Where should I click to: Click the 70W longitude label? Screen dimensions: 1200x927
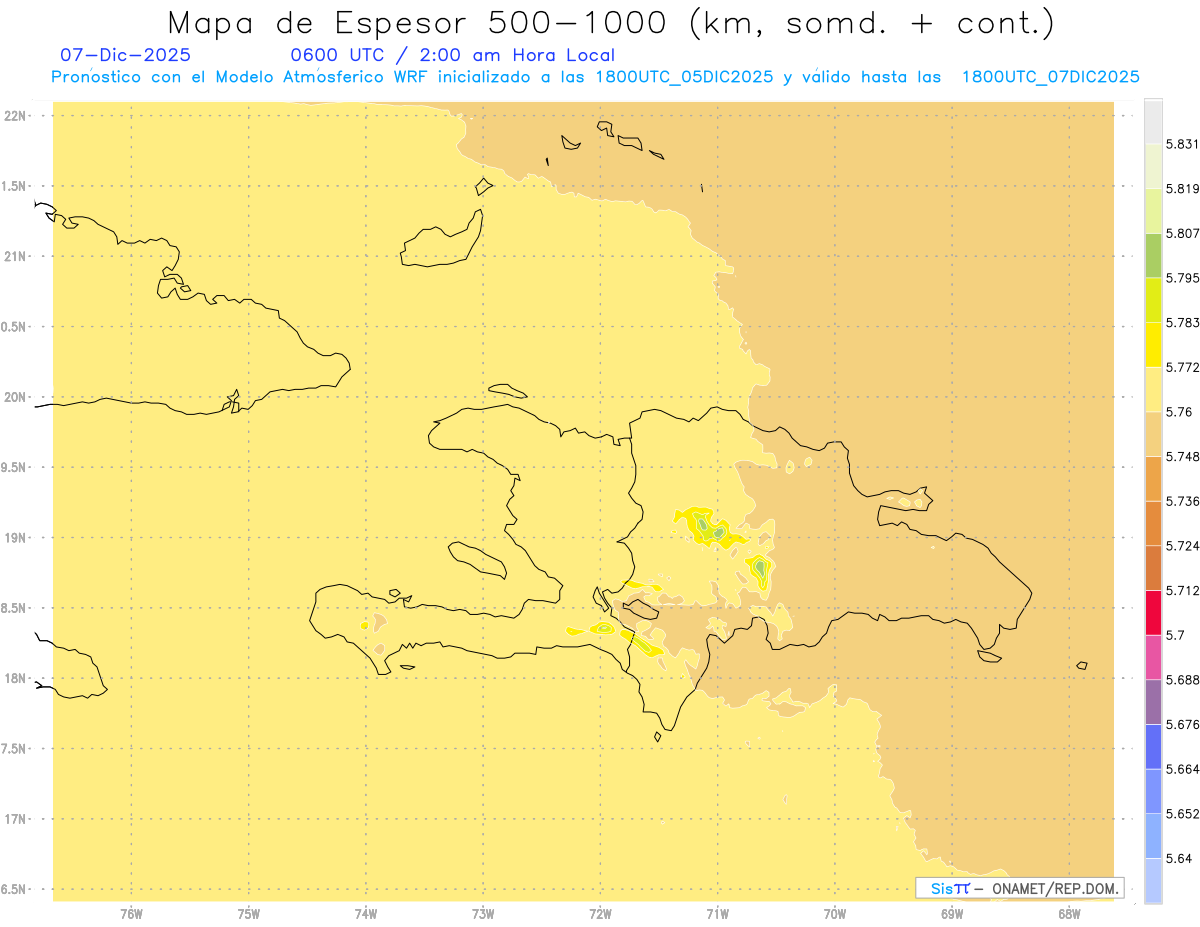(x=835, y=914)
